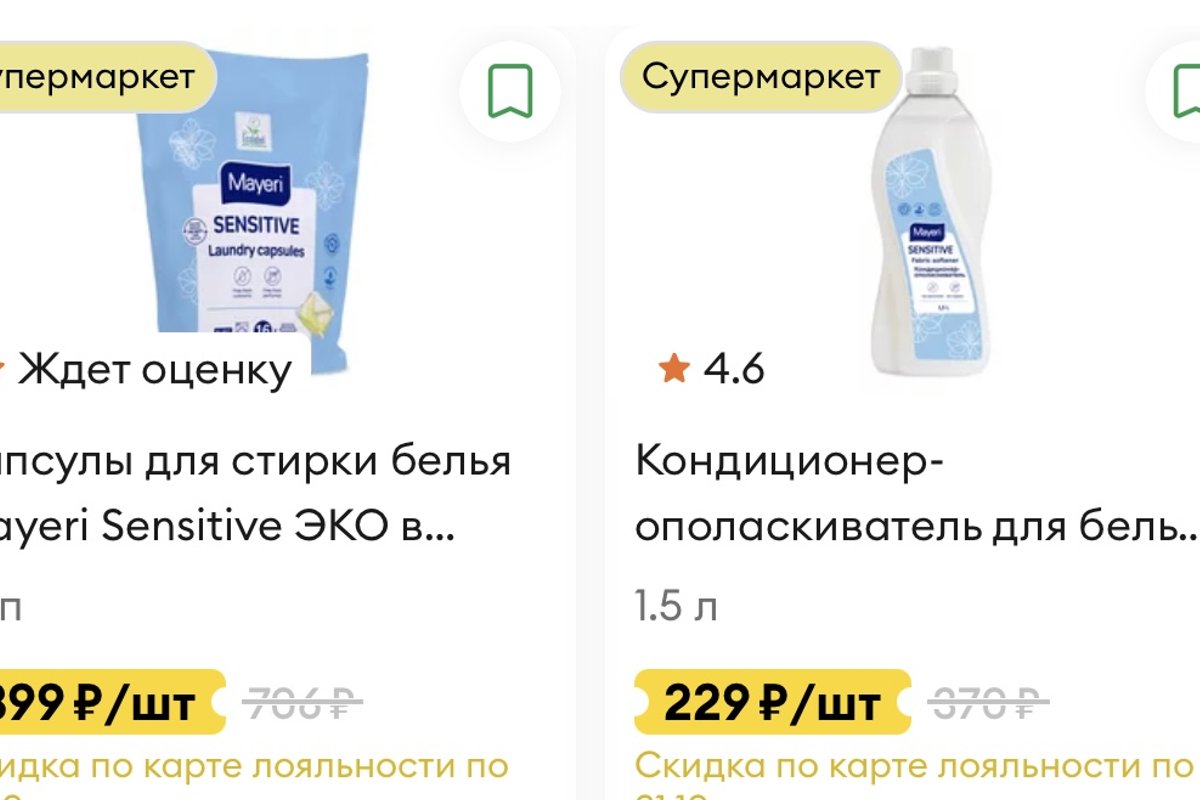The image size is (1200, 800).
Task: Bookmark the Mayeri laundry capsules product
Action: click(x=510, y=92)
